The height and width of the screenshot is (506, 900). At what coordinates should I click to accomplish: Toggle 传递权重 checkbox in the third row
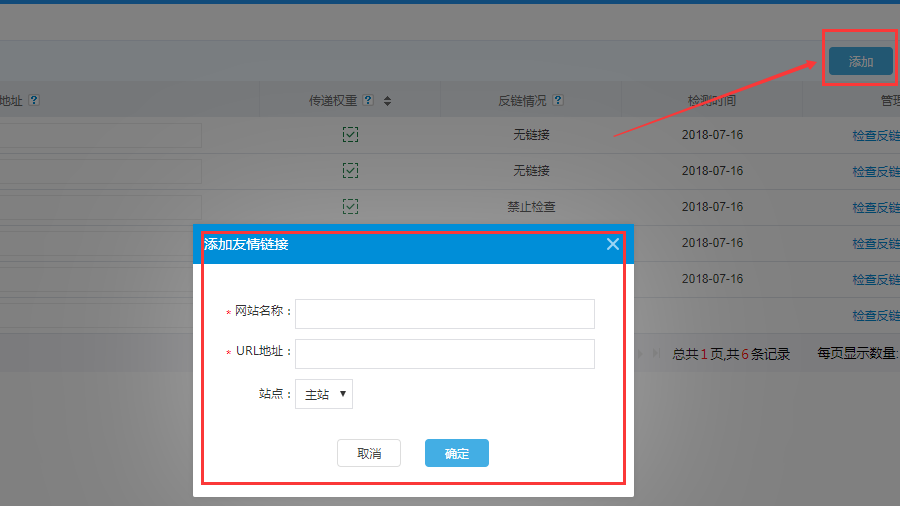350,207
